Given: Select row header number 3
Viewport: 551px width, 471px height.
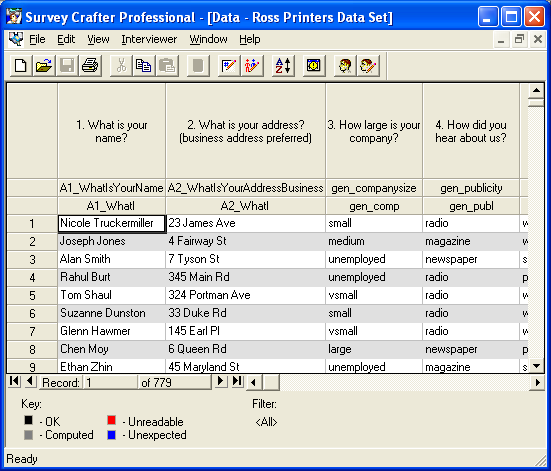Looking at the screenshot, I should coord(32,259).
